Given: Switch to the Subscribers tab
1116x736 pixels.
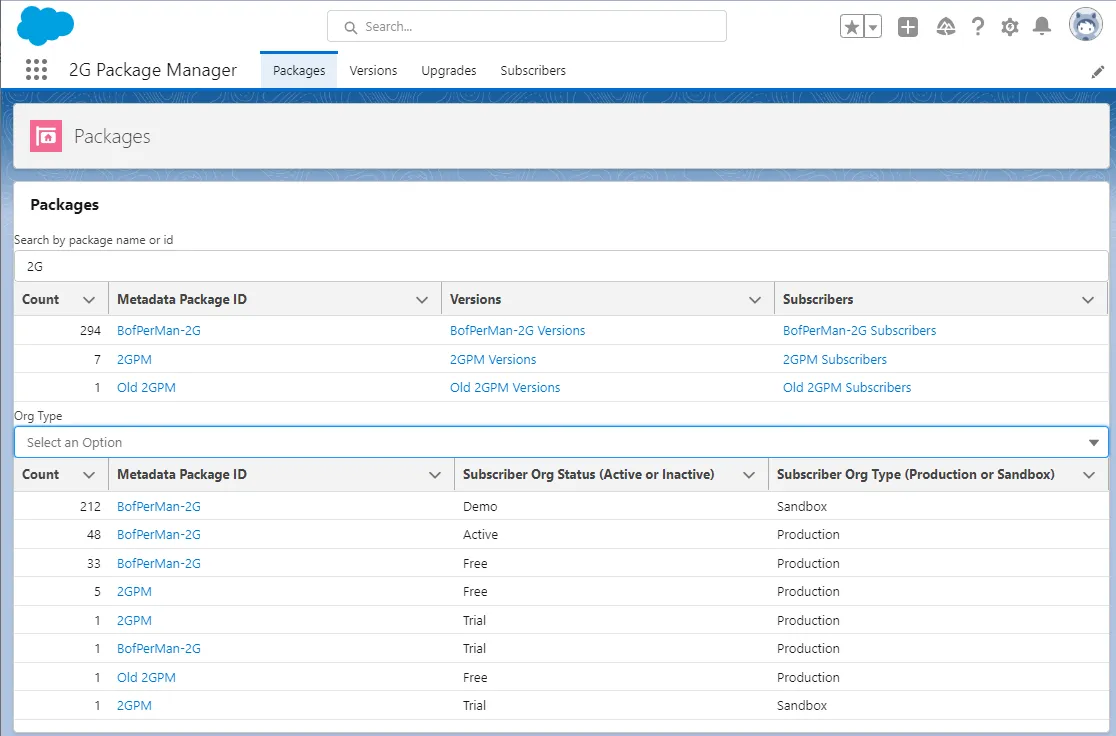Looking at the screenshot, I should [x=533, y=70].
